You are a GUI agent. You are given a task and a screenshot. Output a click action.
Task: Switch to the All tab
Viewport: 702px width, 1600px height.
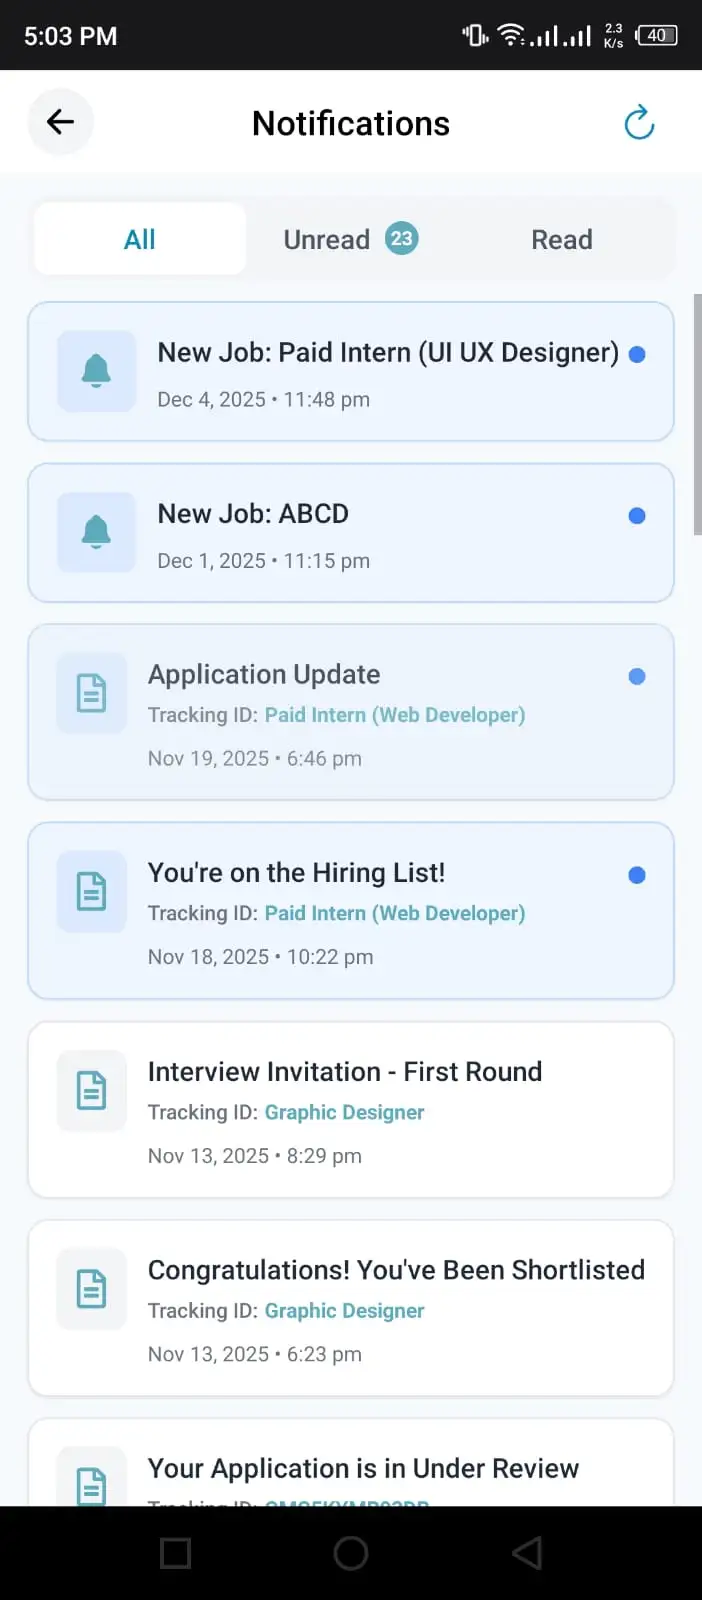[x=140, y=239]
